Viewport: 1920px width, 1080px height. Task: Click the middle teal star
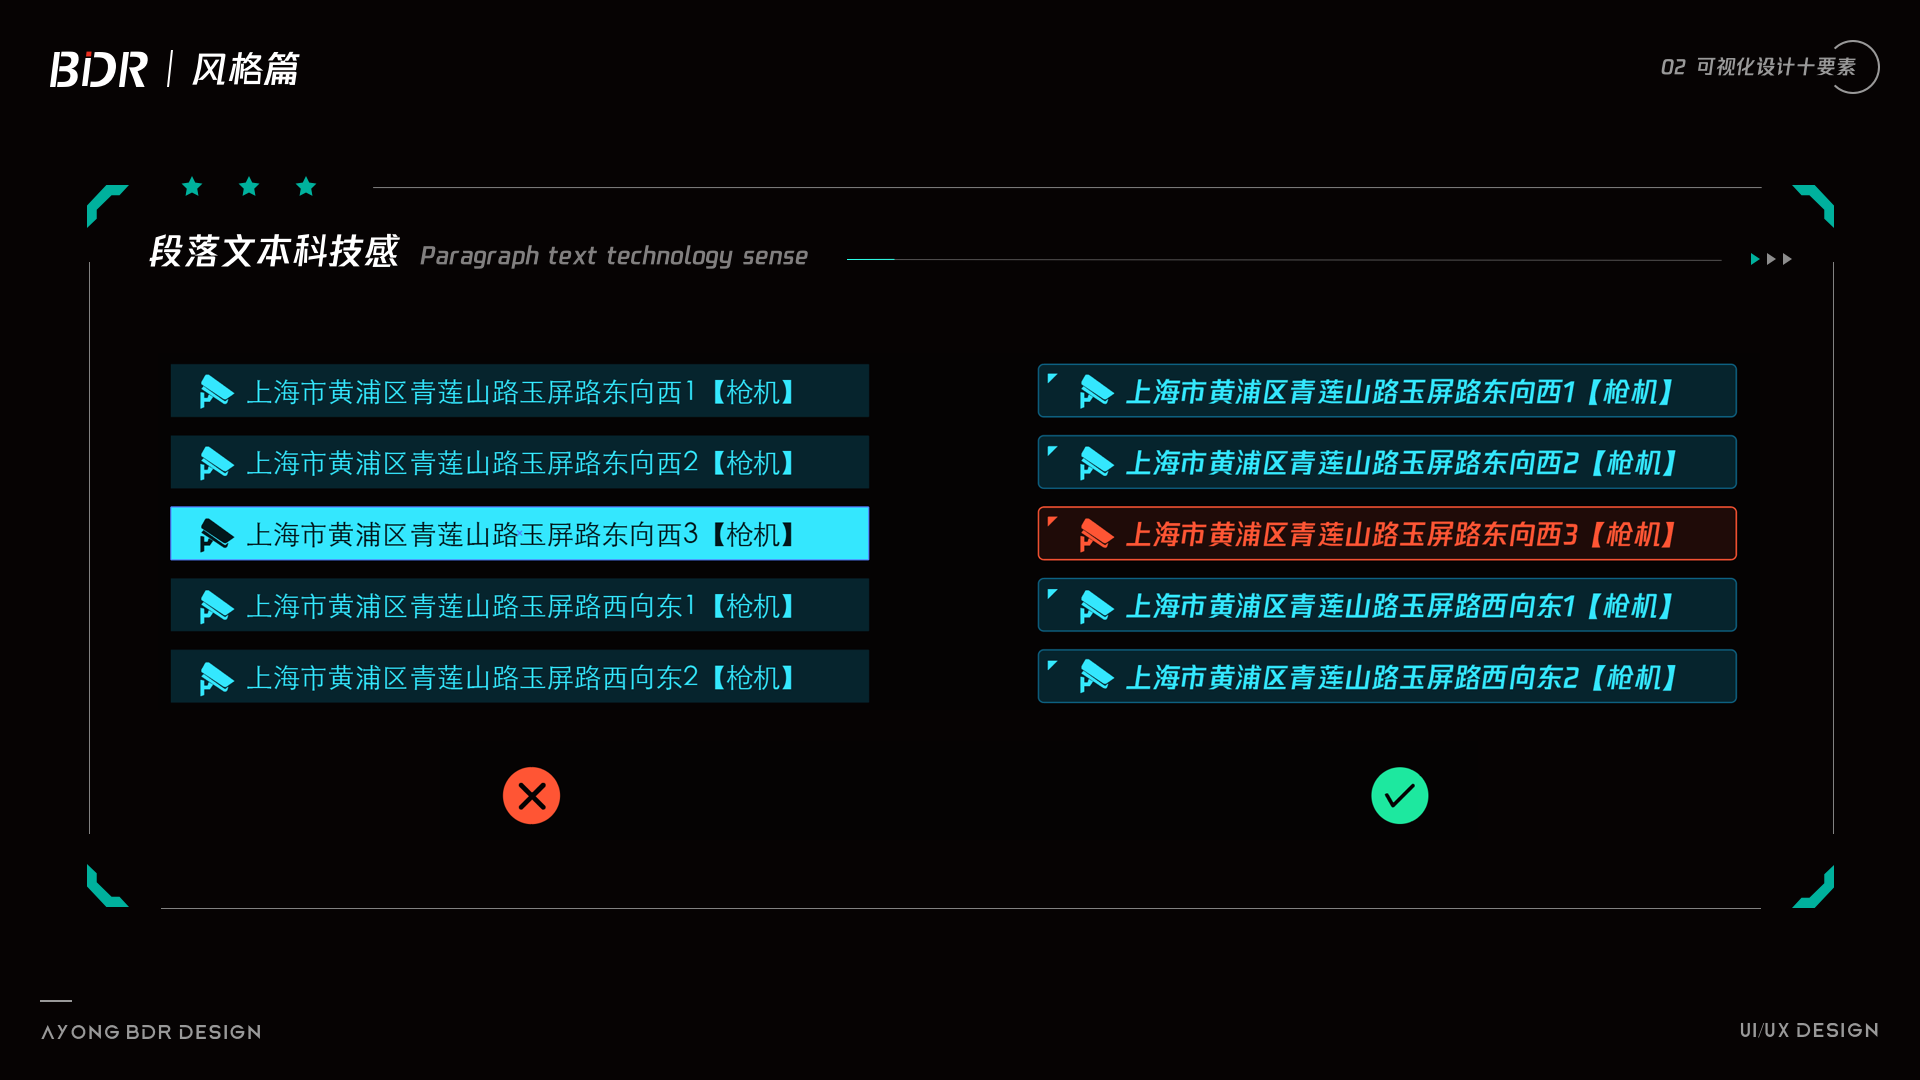tap(249, 186)
